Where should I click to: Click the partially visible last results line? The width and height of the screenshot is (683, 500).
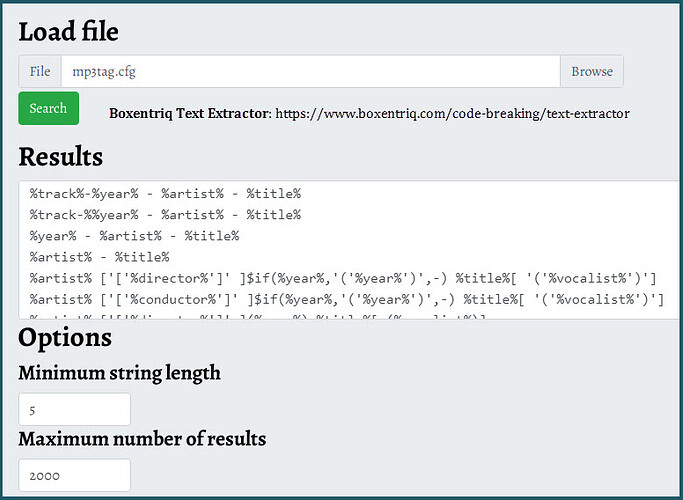tap(257, 316)
